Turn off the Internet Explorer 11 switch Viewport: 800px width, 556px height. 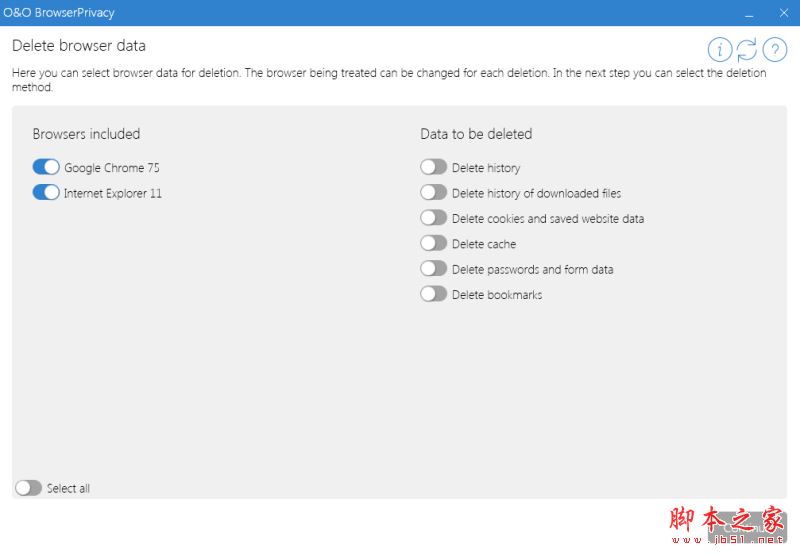[x=46, y=193]
